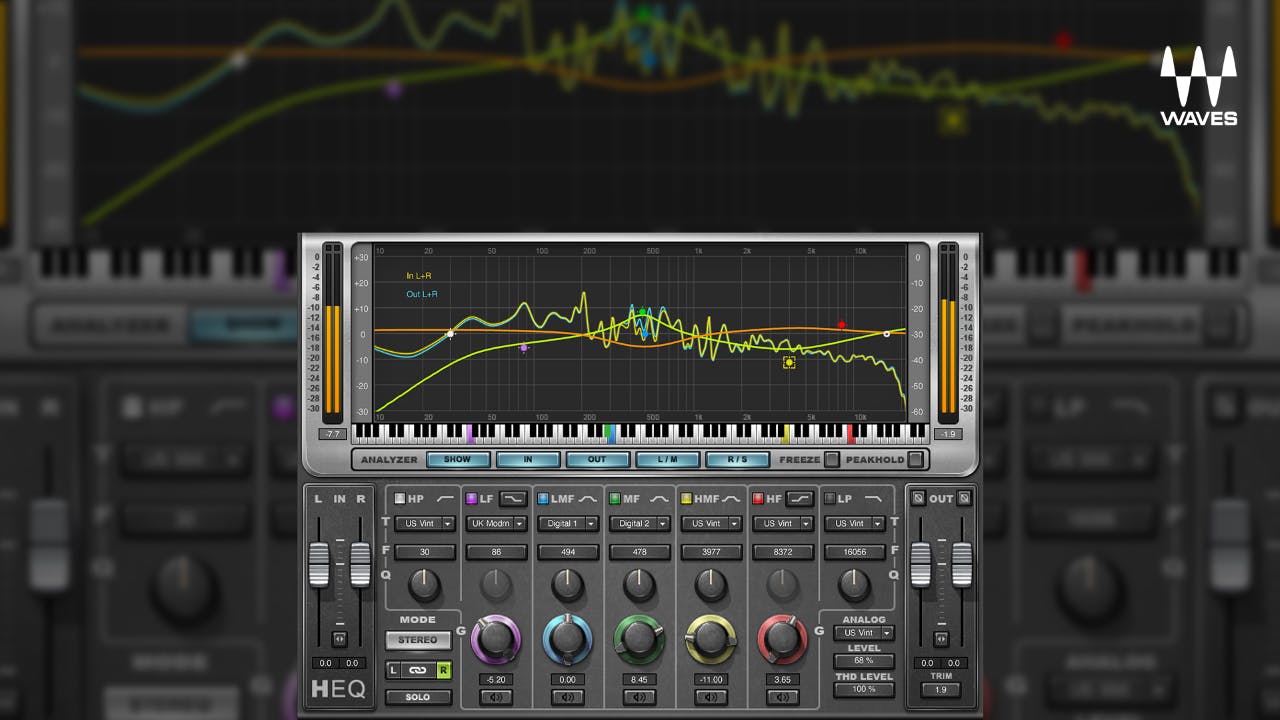1280x720 pixels.
Task: Click the purple LF gain knob
Action: click(496, 638)
